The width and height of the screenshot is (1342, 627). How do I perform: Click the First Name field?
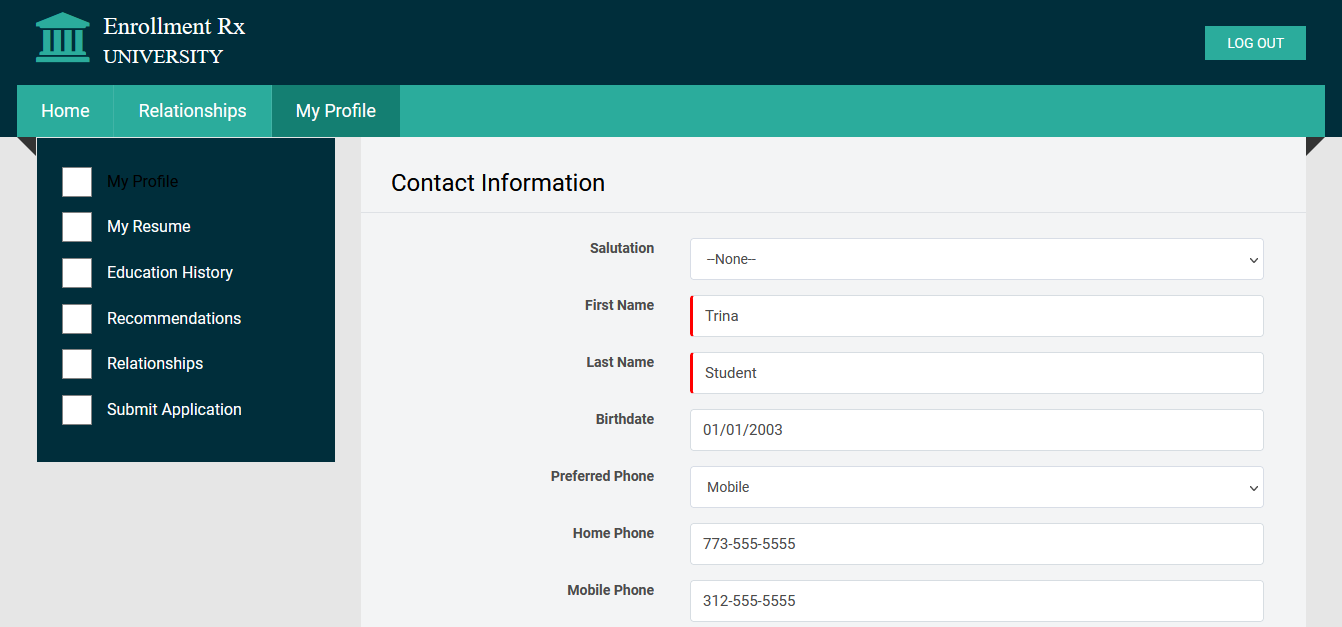tap(976, 316)
